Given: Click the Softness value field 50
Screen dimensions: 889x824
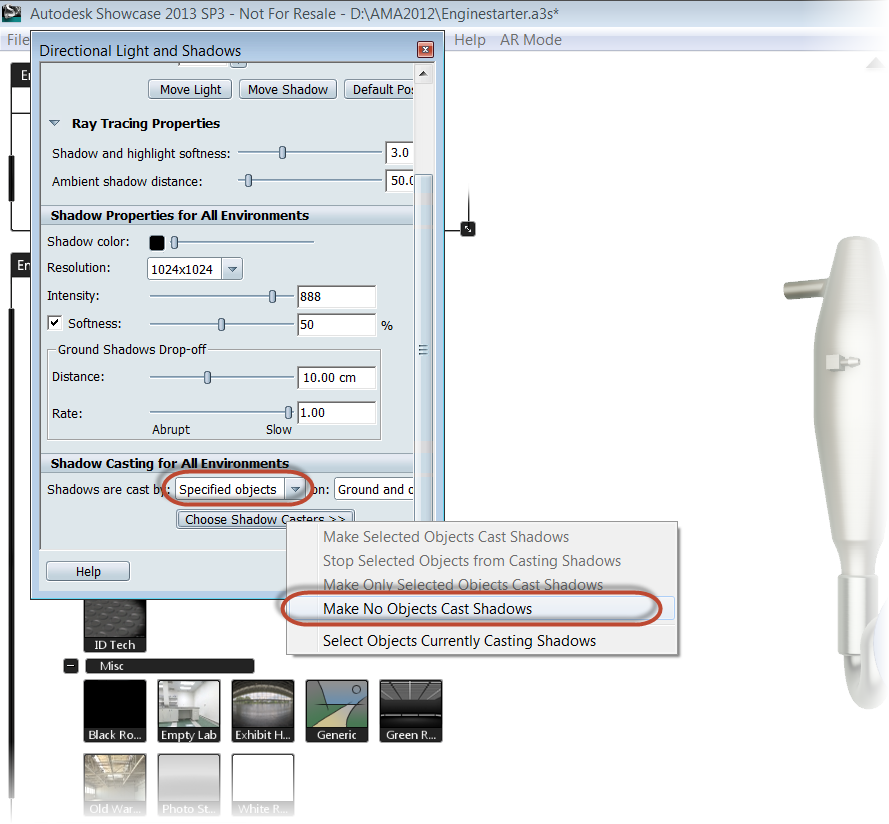Looking at the screenshot, I should (336, 324).
